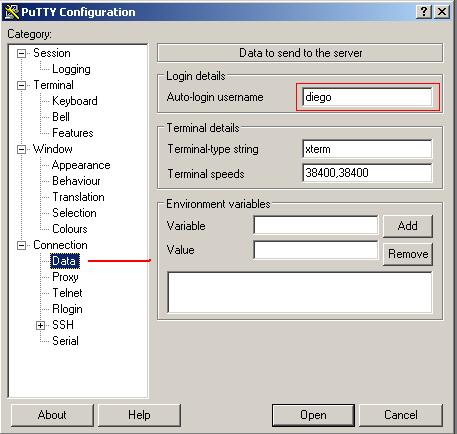Open the Bell settings category
Viewport: 457px width, 434px height.
tap(61, 117)
